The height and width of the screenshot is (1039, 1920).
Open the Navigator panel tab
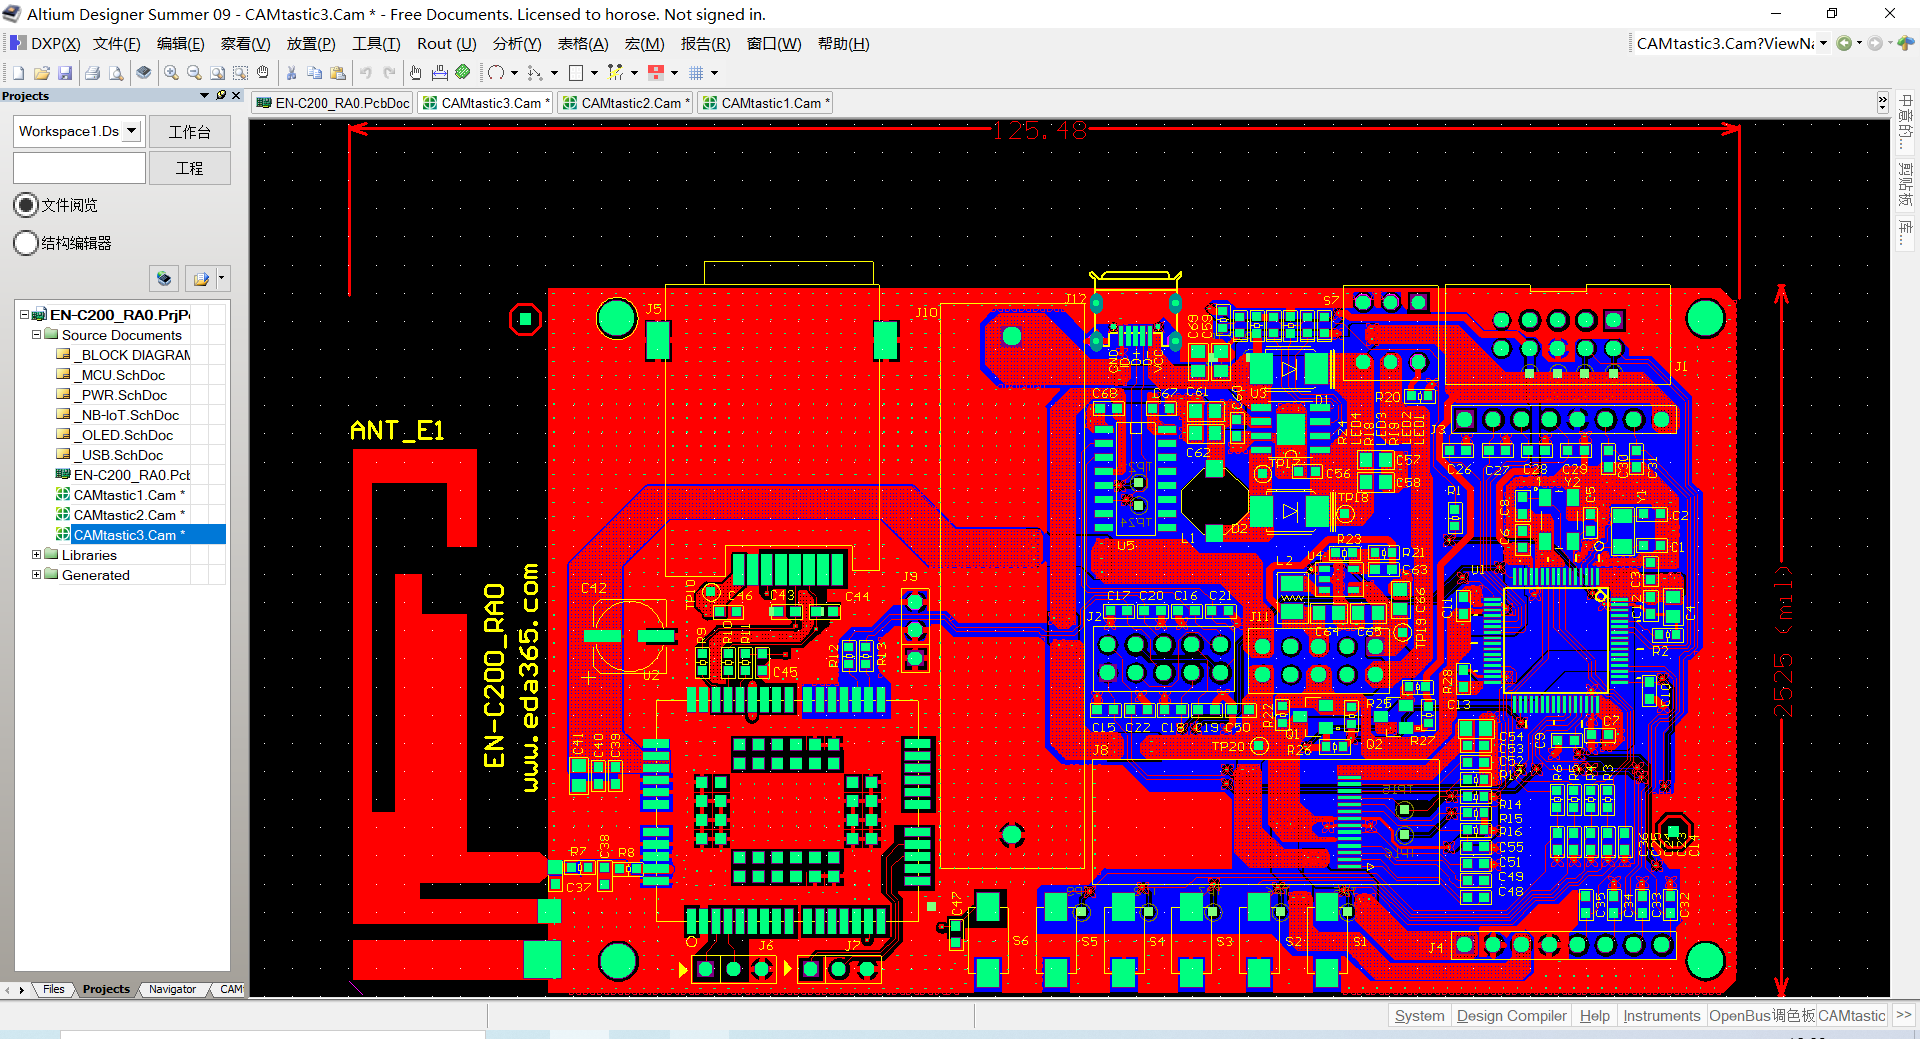click(172, 989)
